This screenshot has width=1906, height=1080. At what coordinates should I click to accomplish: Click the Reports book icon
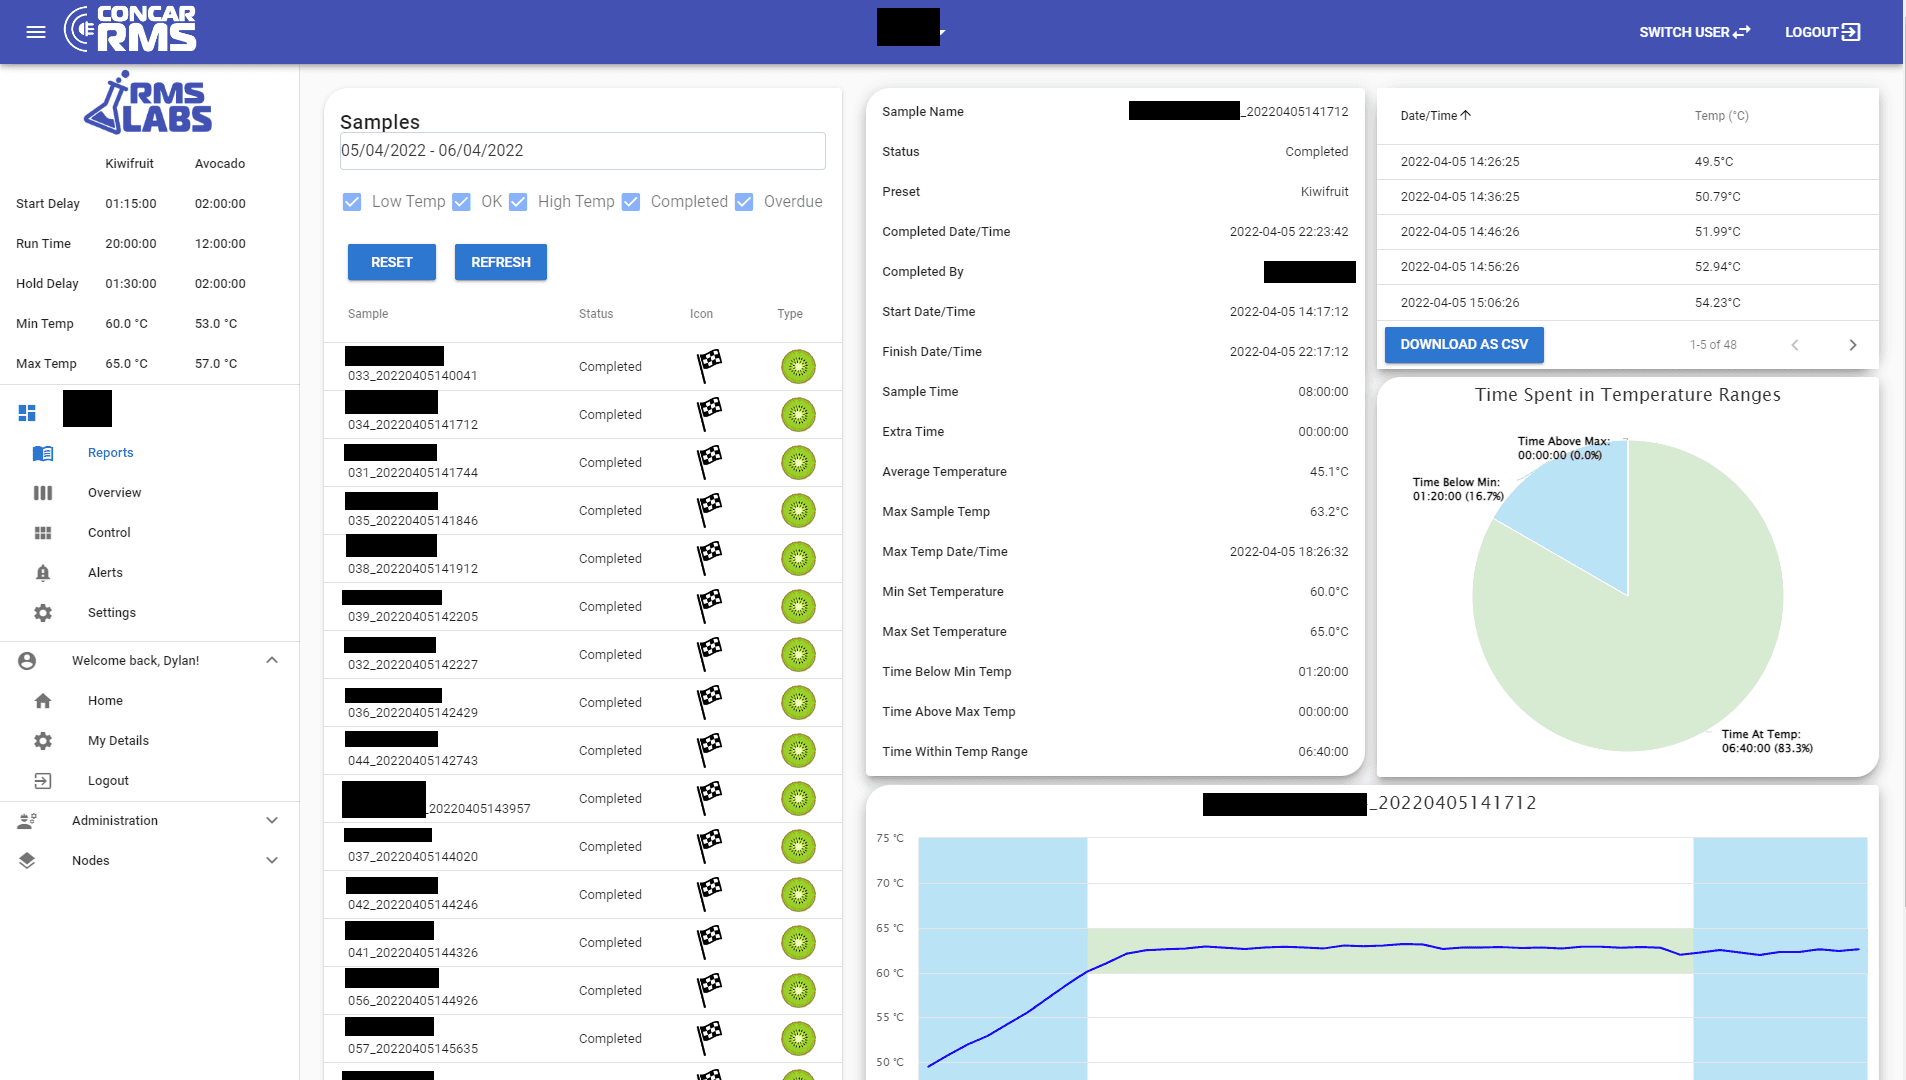tap(43, 453)
